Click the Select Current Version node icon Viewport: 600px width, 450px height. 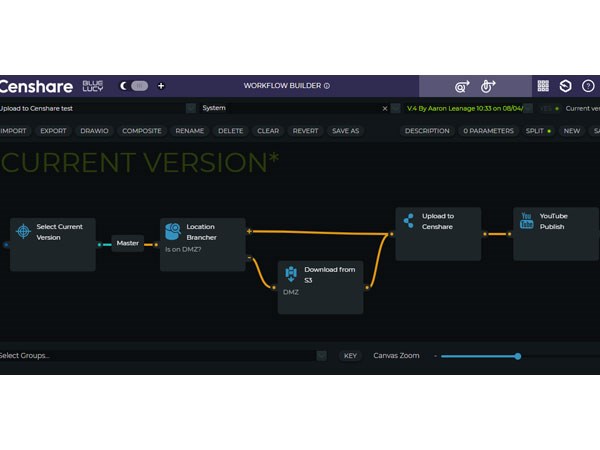(x=24, y=232)
